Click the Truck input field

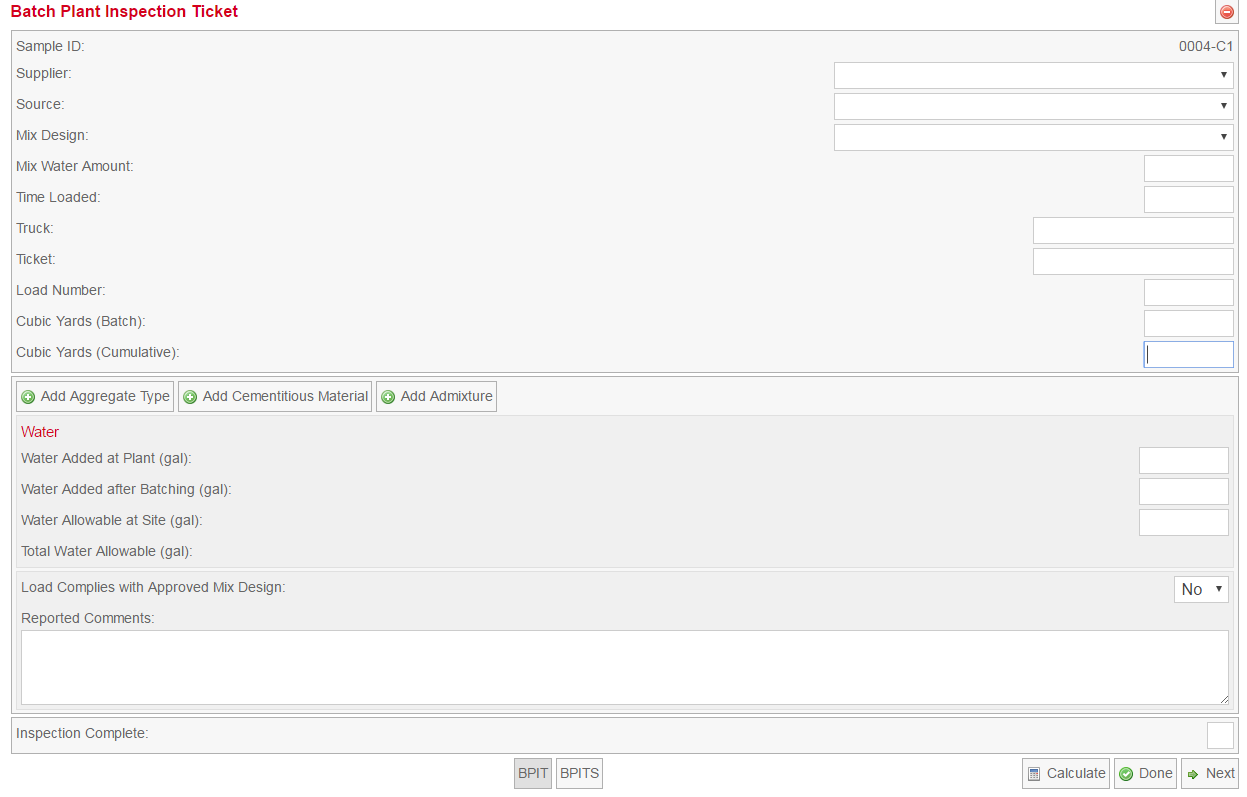(1133, 230)
